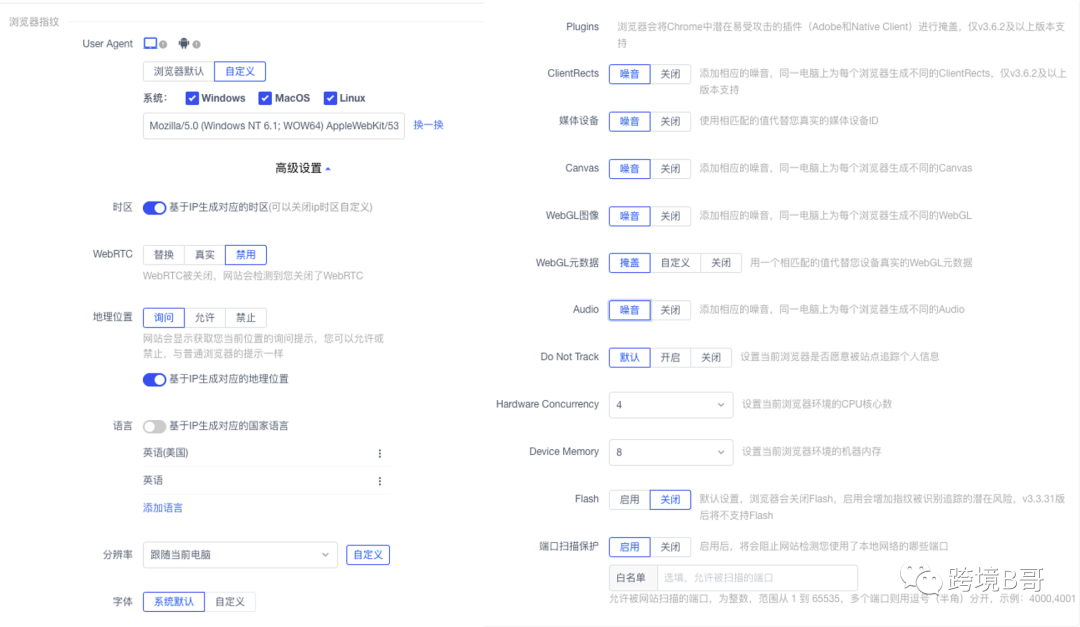The image size is (1080, 627).
Task: Choose 系统默认 for 字体
Action: pos(174,602)
